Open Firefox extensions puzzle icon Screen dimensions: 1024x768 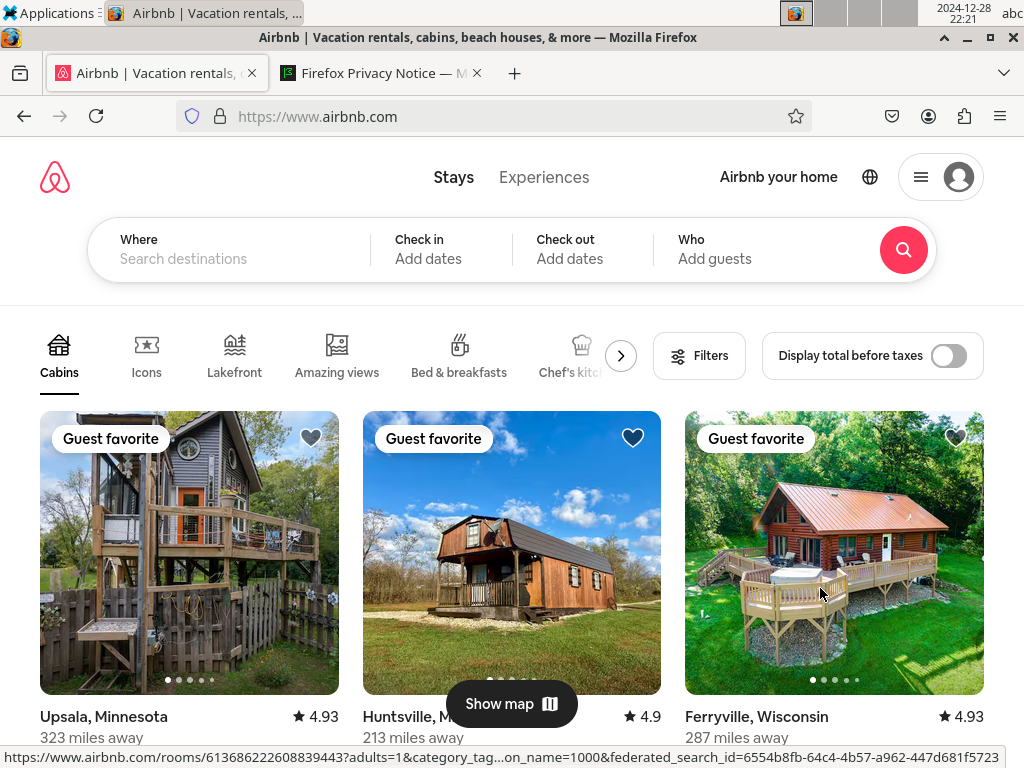click(x=964, y=116)
